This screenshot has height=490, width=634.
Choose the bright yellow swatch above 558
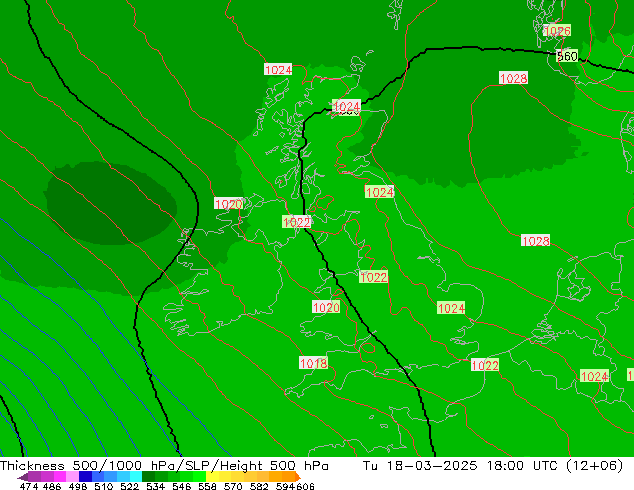[212, 476]
